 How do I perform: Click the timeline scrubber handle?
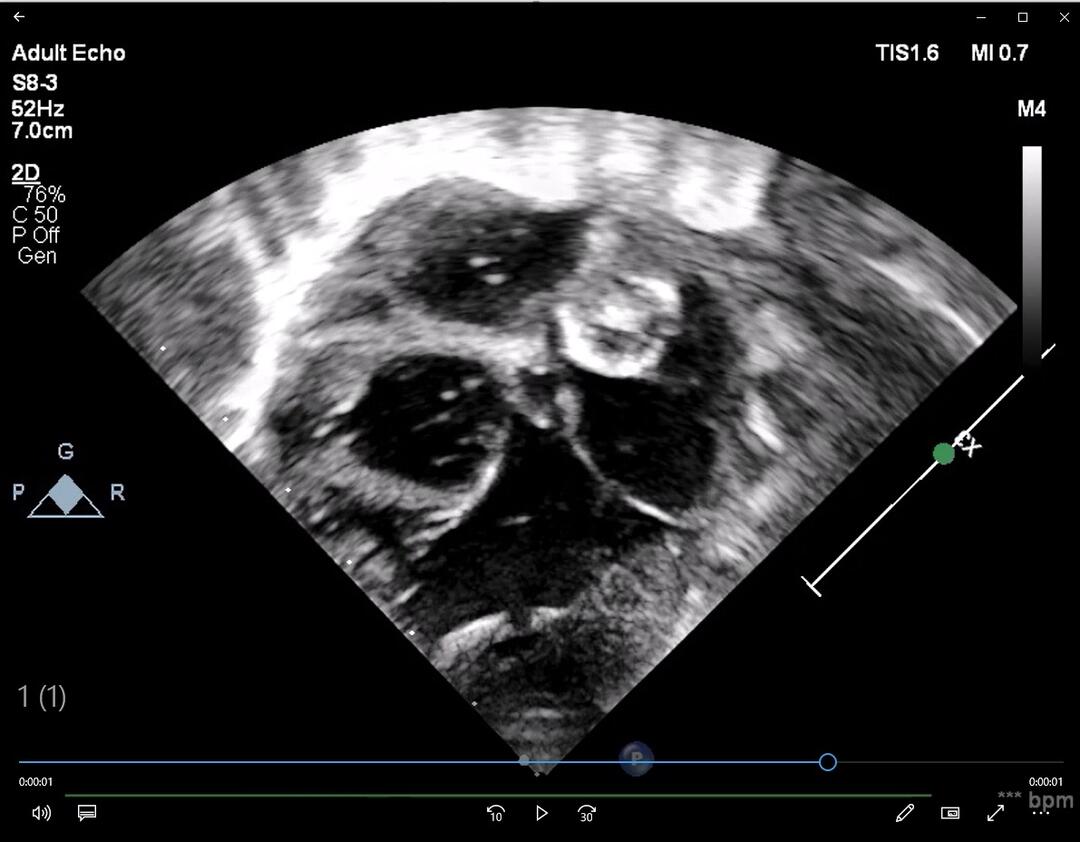click(827, 762)
